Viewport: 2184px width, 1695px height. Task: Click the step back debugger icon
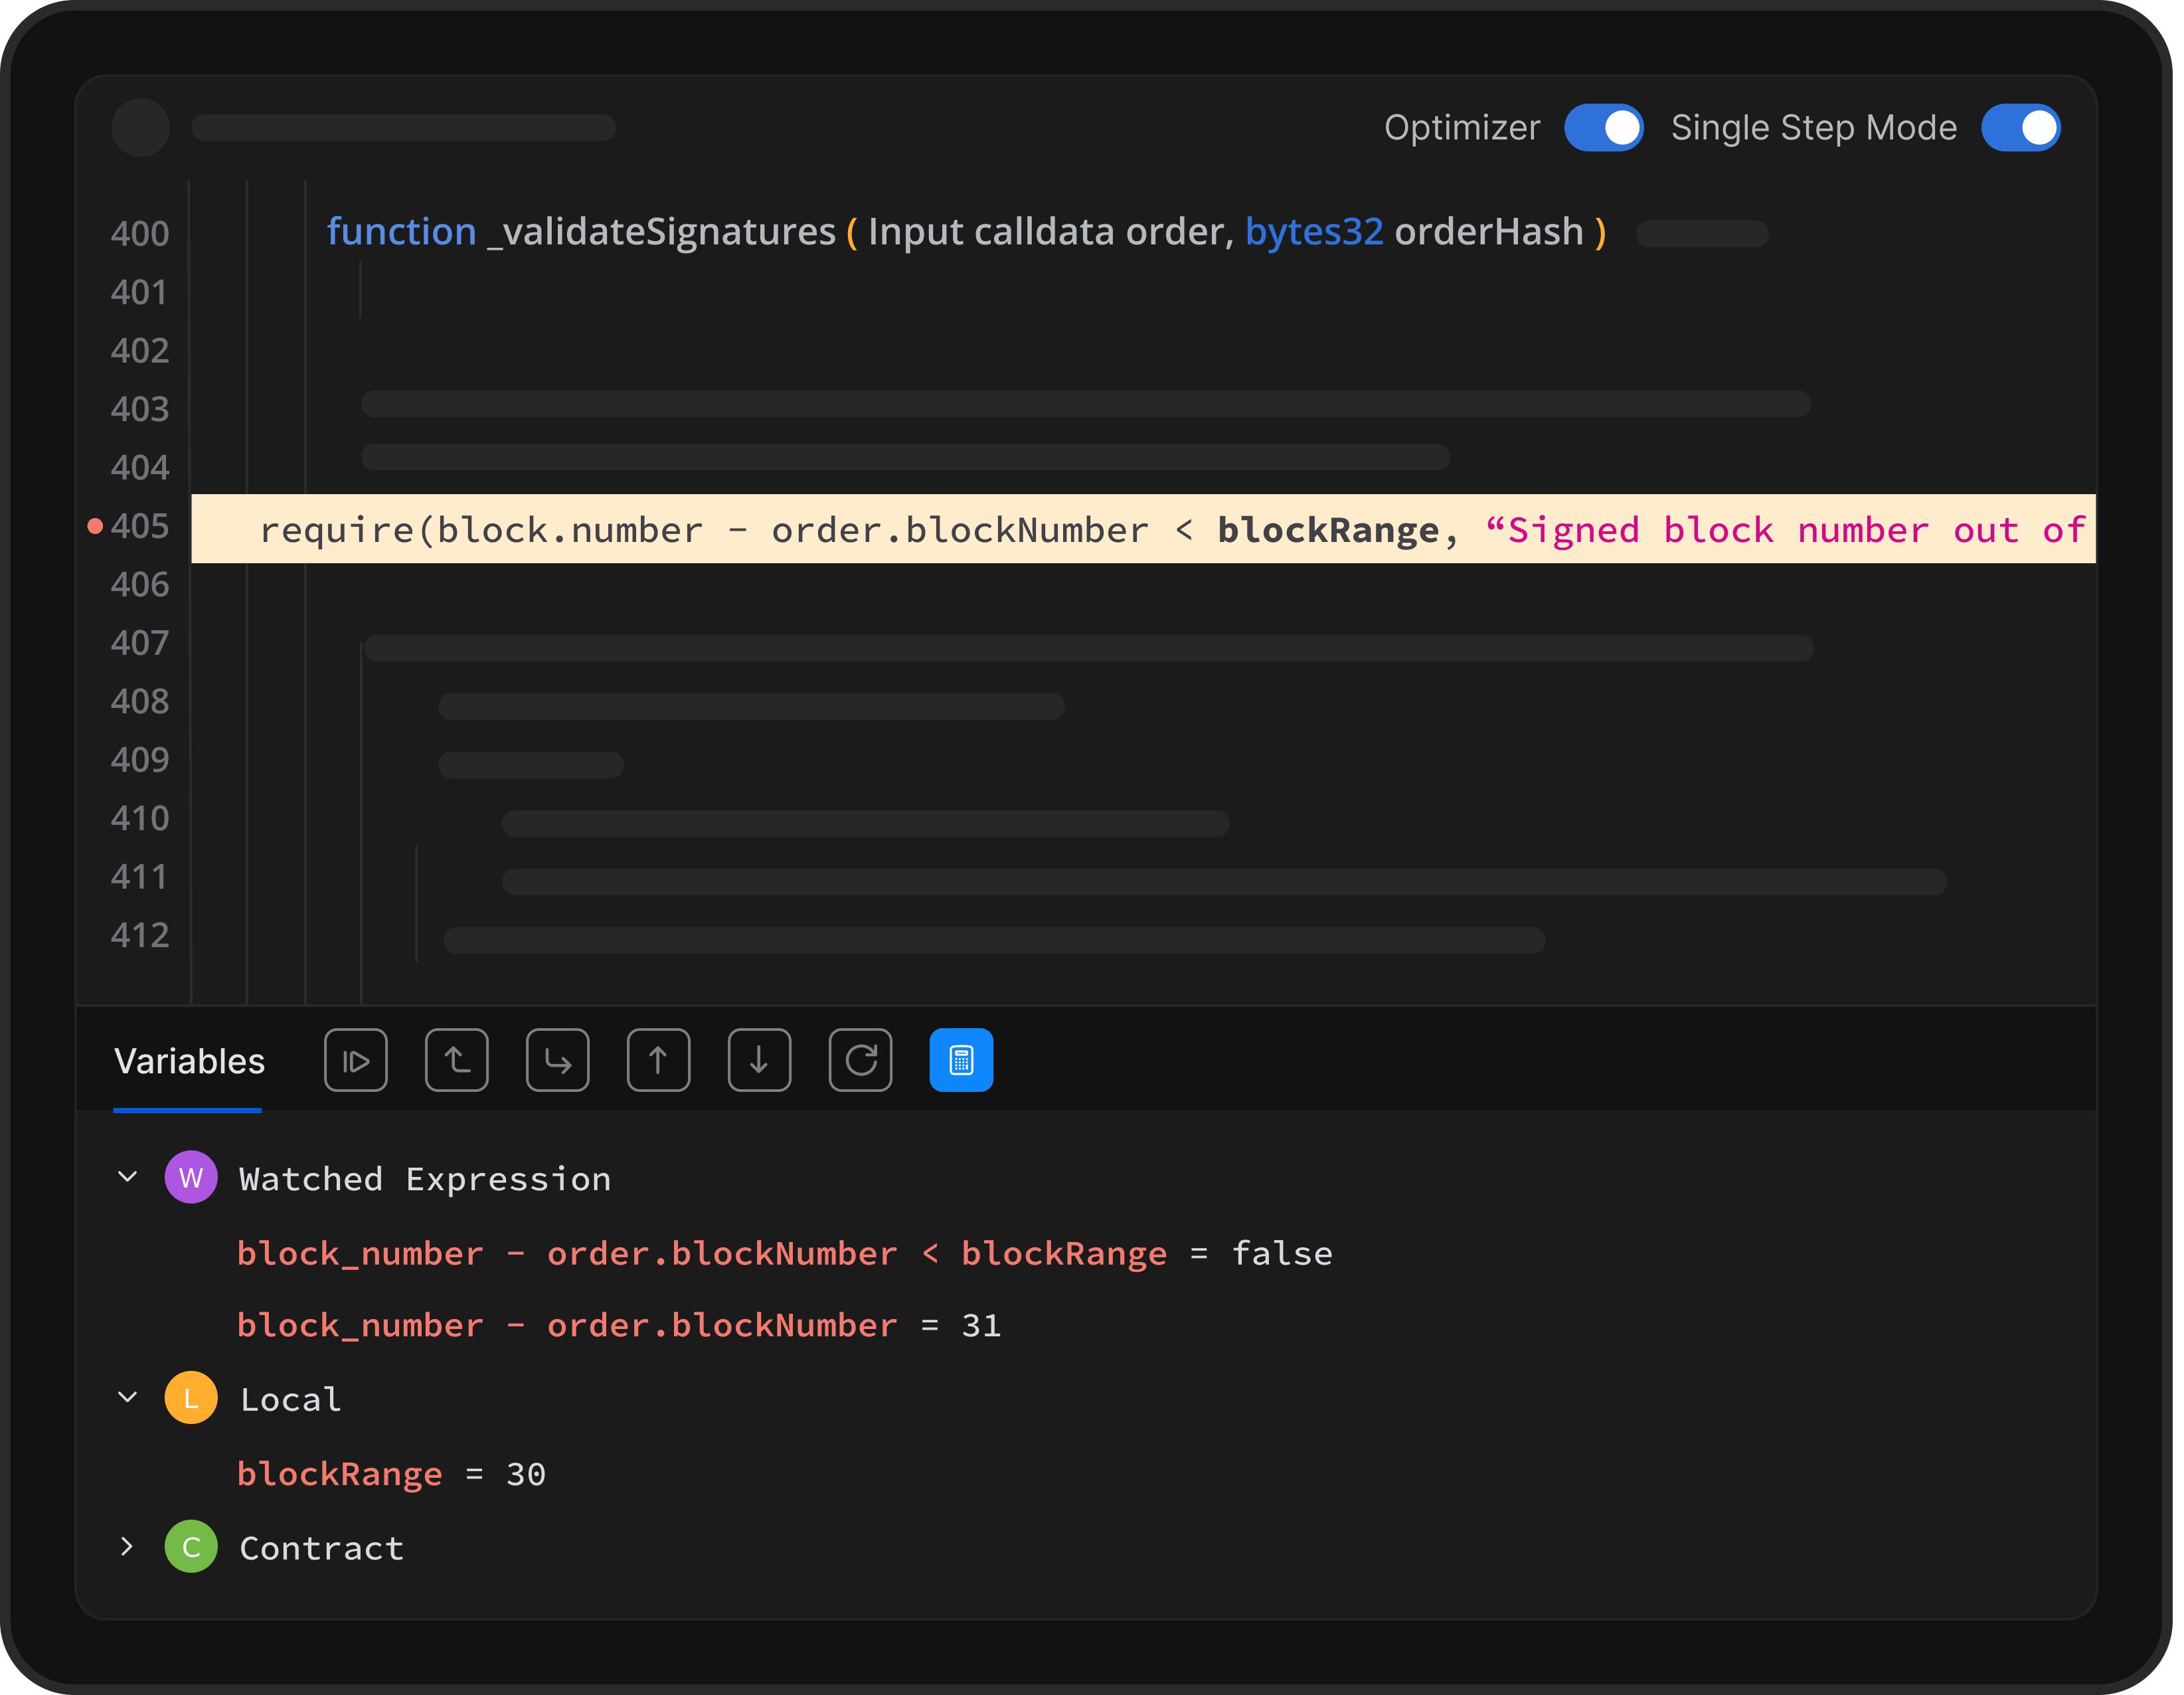pos(457,1060)
